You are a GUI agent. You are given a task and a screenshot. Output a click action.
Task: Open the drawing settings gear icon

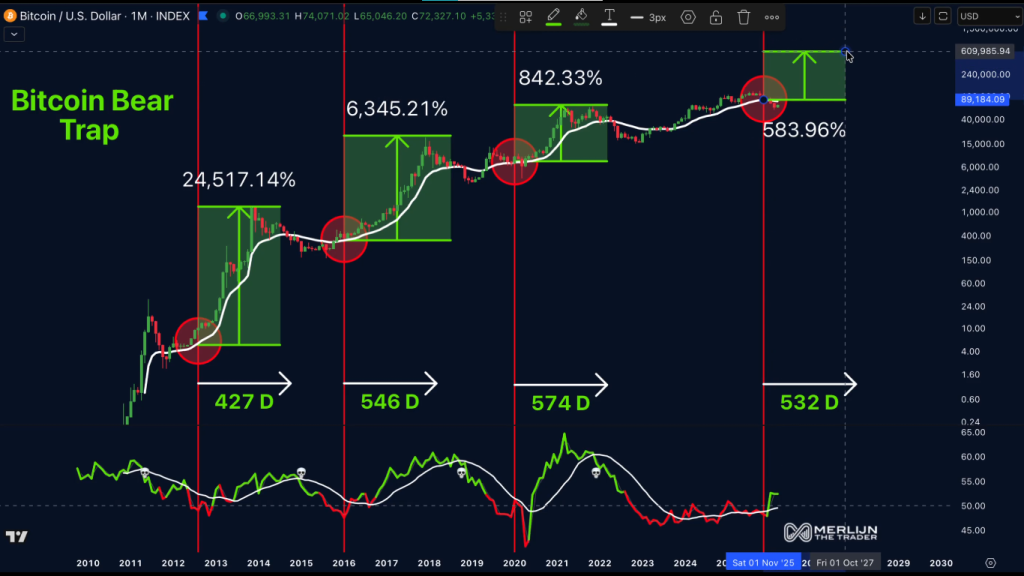click(688, 17)
